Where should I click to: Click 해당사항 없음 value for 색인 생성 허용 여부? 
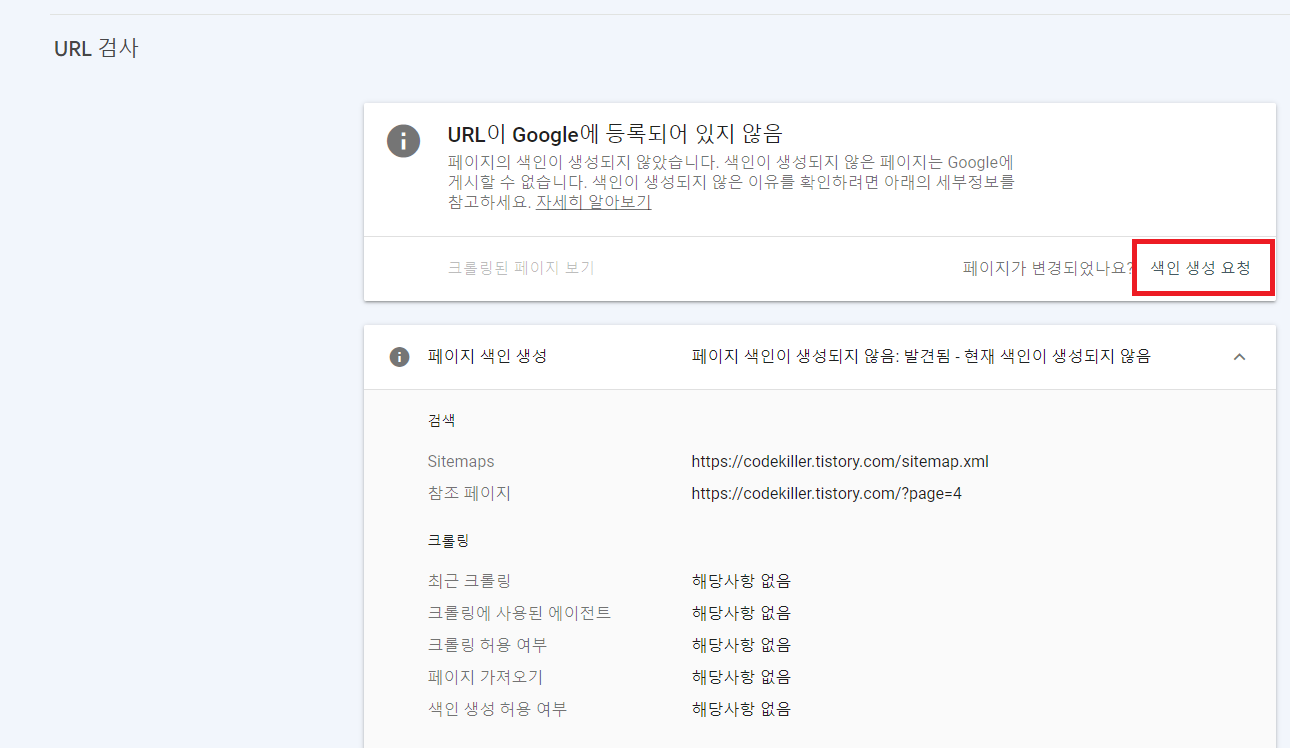[741, 709]
